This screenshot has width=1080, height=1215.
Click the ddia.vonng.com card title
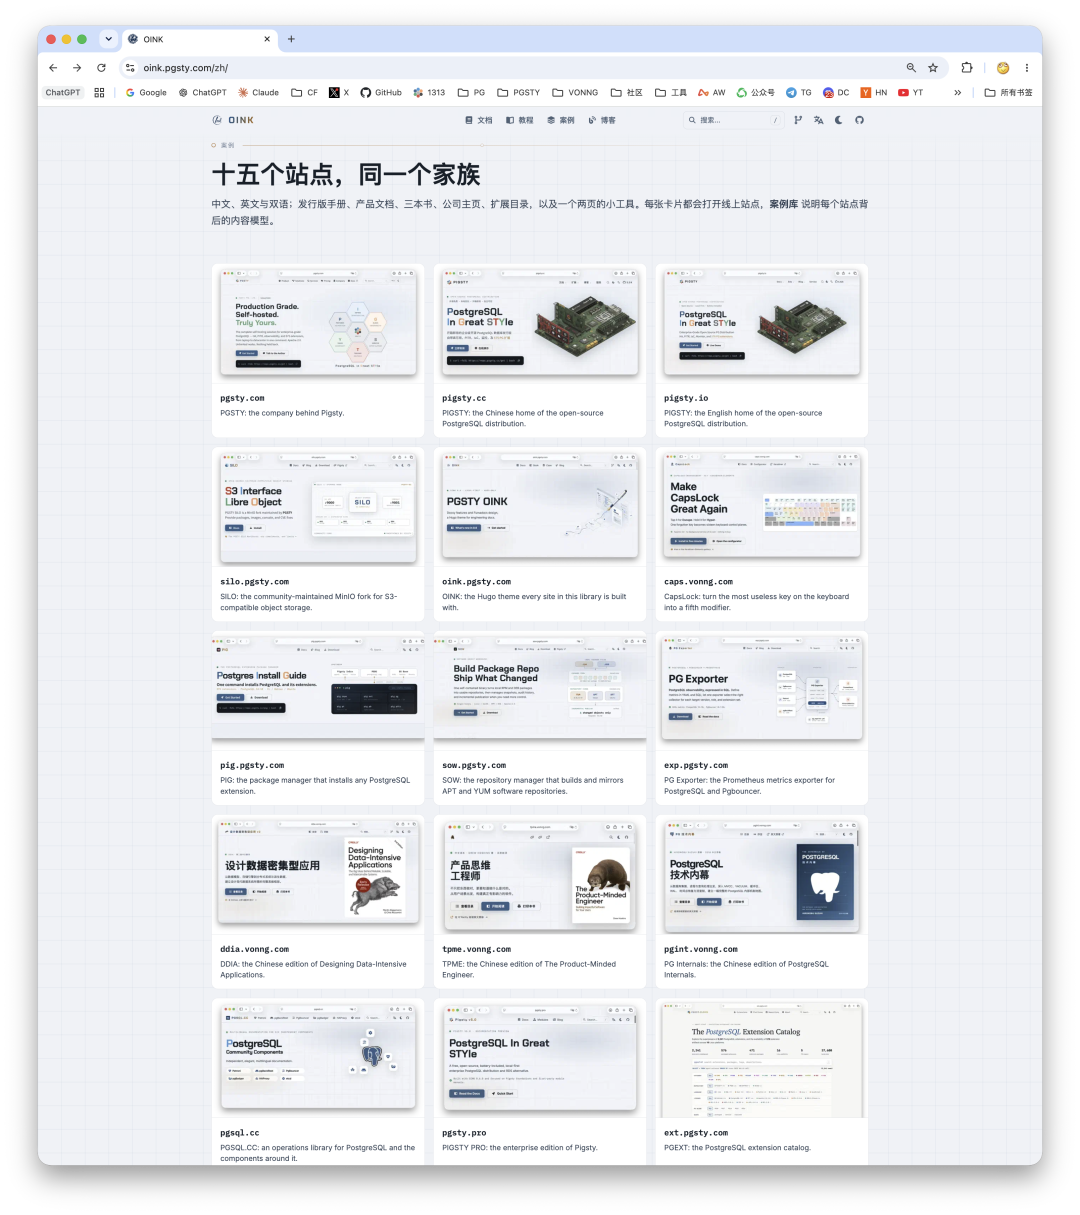point(254,950)
